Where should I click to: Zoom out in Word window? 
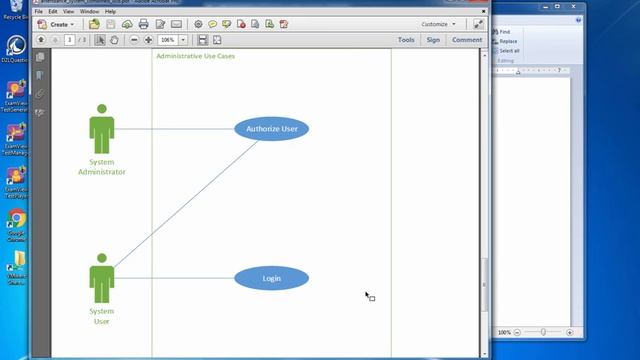517,333
